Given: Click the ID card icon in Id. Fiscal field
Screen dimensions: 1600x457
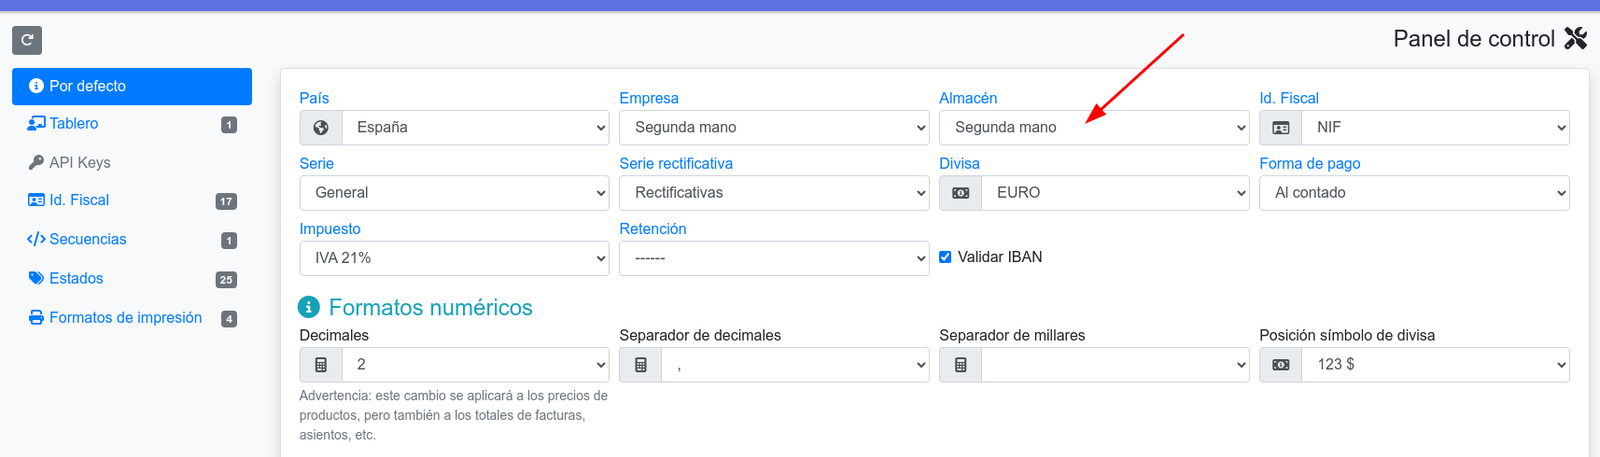Looking at the screenshot, I should pos(1281,127).
